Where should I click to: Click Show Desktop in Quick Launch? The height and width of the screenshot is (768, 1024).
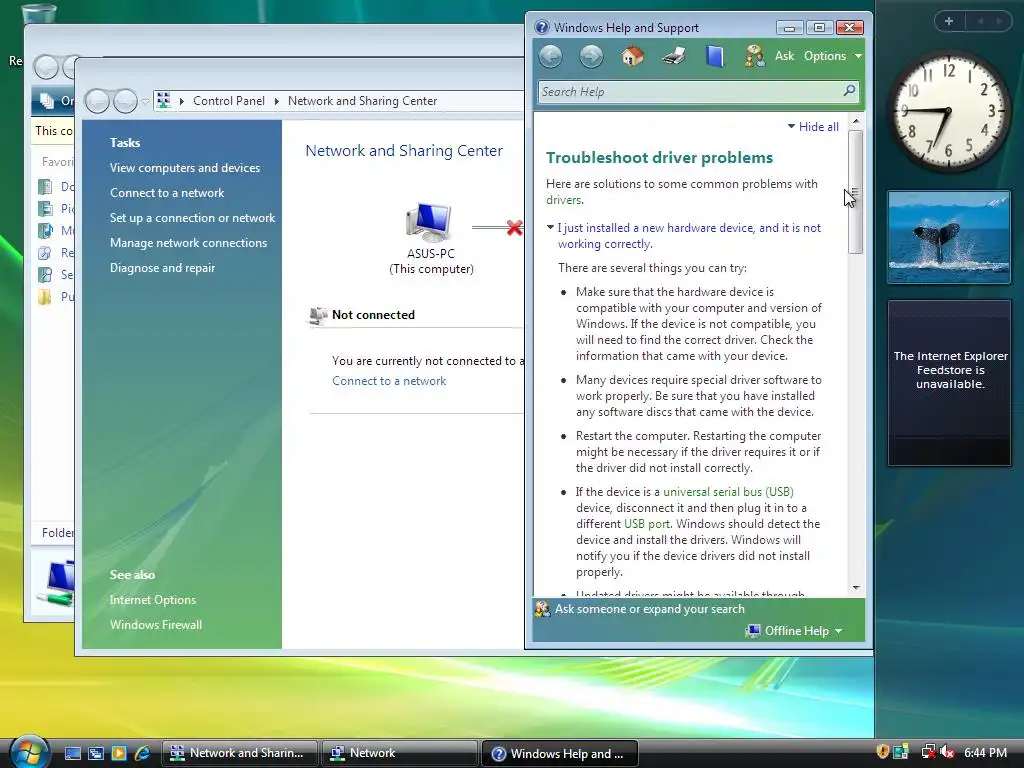pos(72,753)
